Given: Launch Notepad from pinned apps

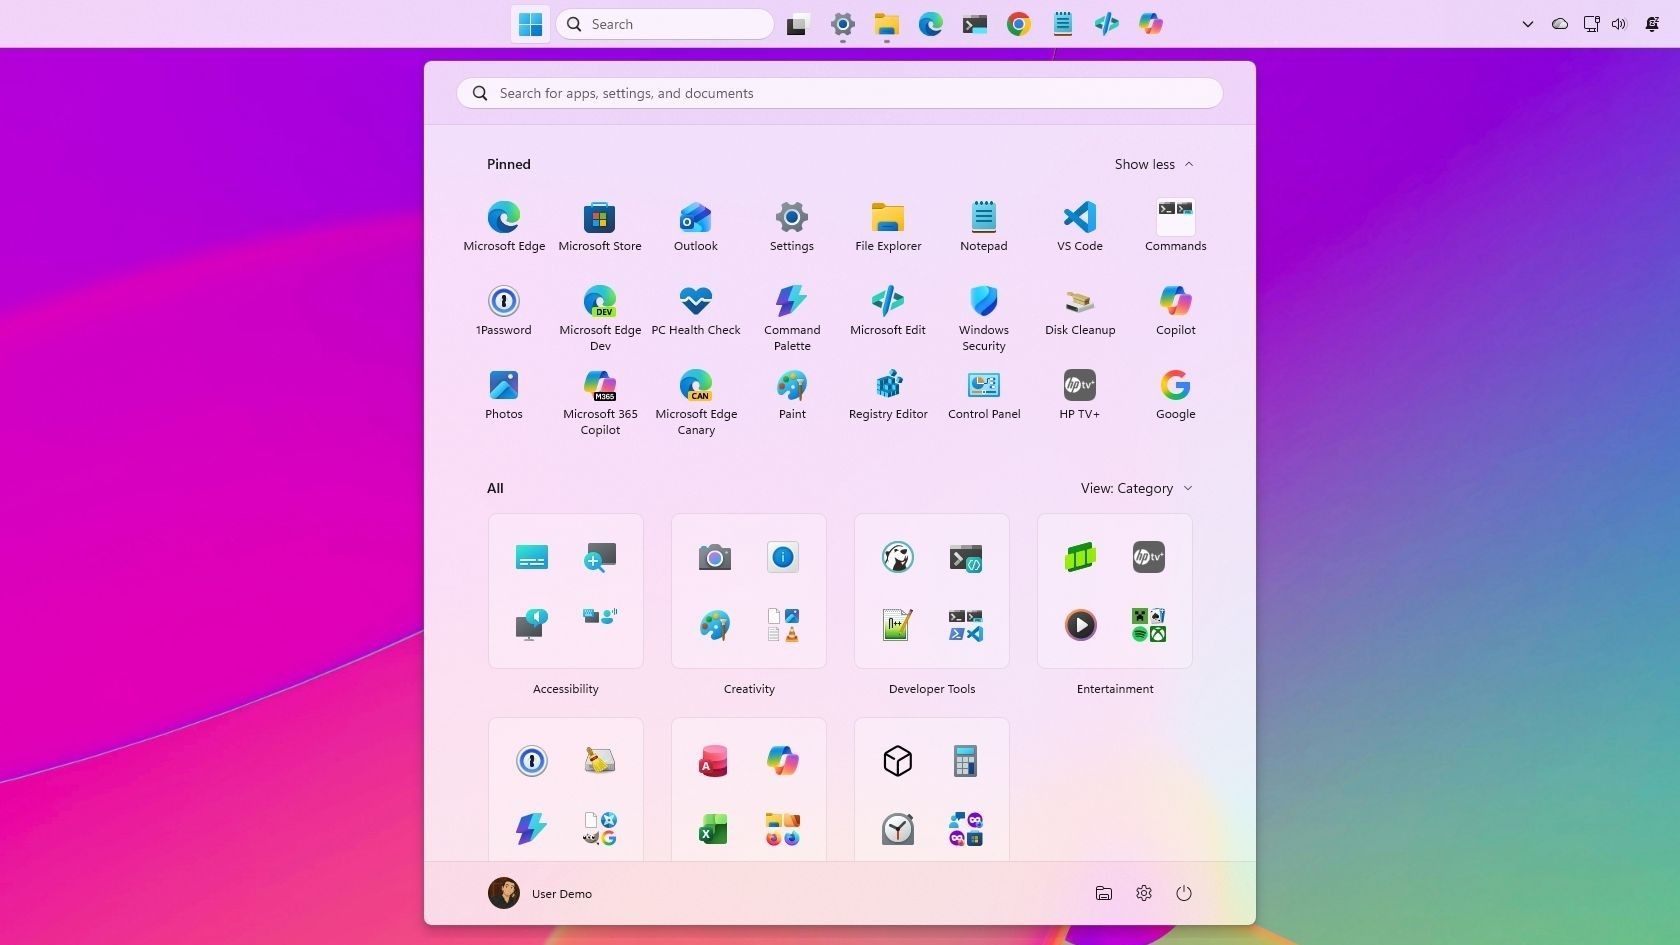Looking at the screenshot, I should (x=984, y=227).
